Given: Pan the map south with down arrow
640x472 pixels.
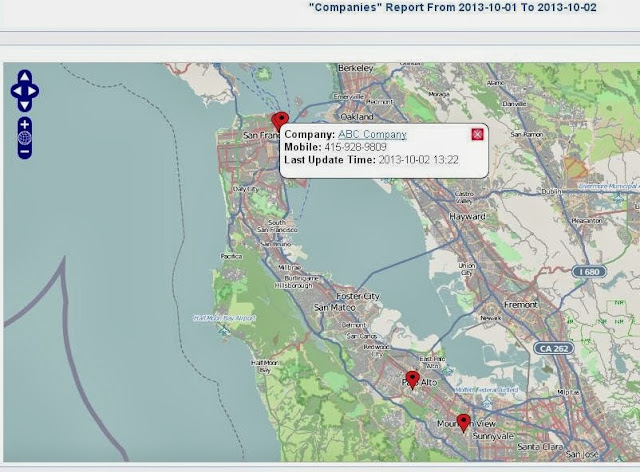Looking at the screenshot, I should pyautogui.click(x=24, y=105).
